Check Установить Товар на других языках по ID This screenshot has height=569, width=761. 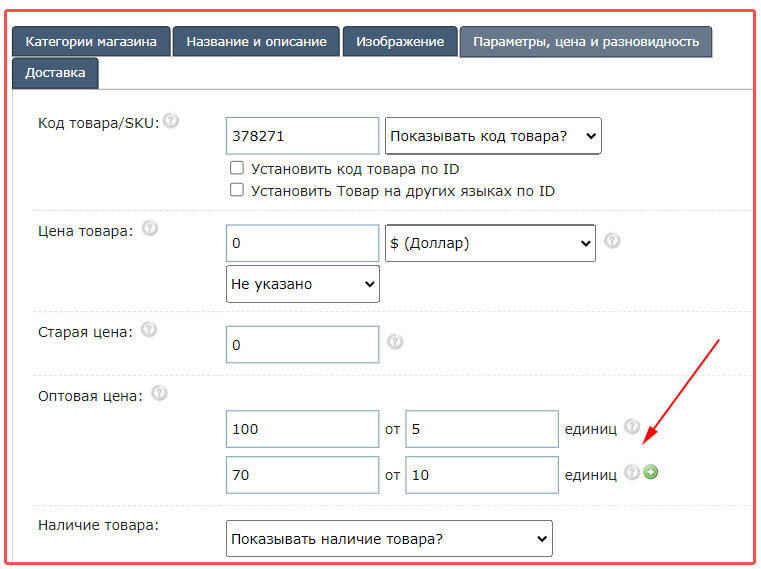point(237,190)
